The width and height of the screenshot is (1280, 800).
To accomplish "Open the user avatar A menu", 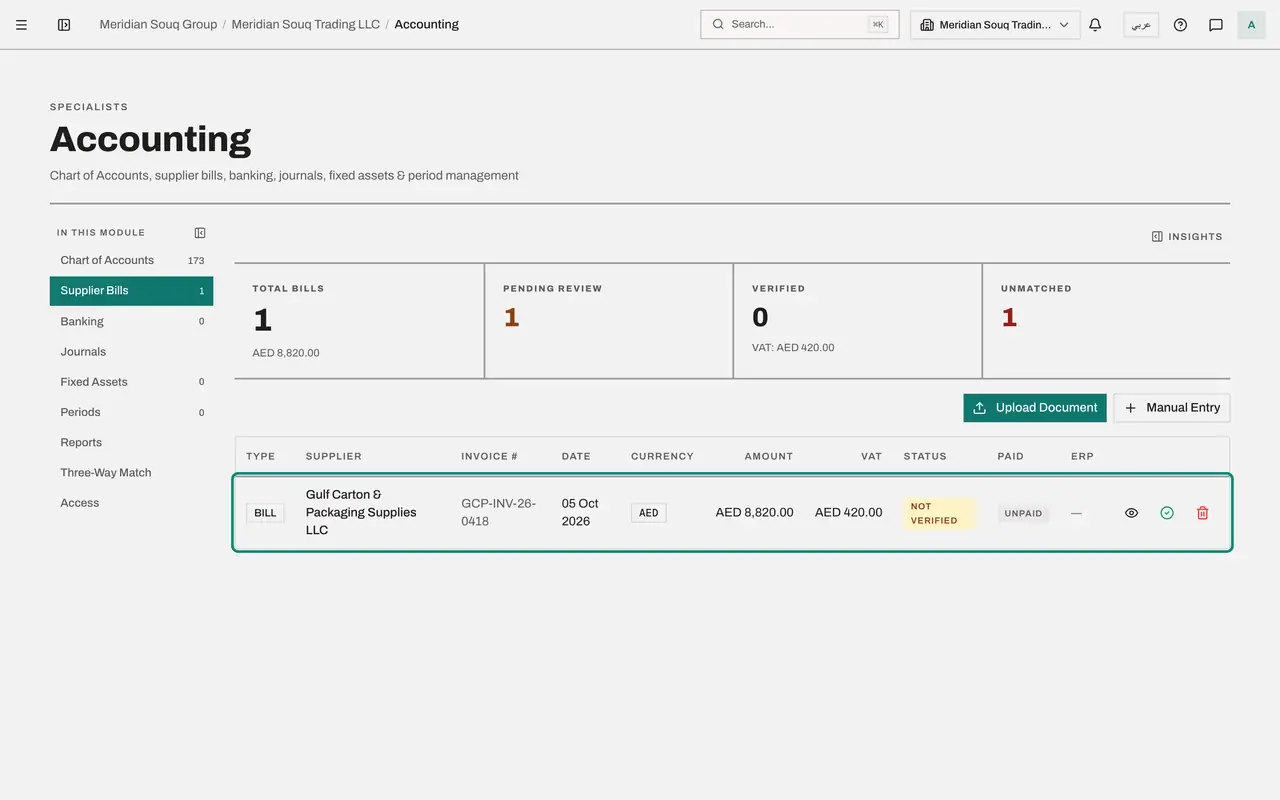I will tap(1251, 25).
